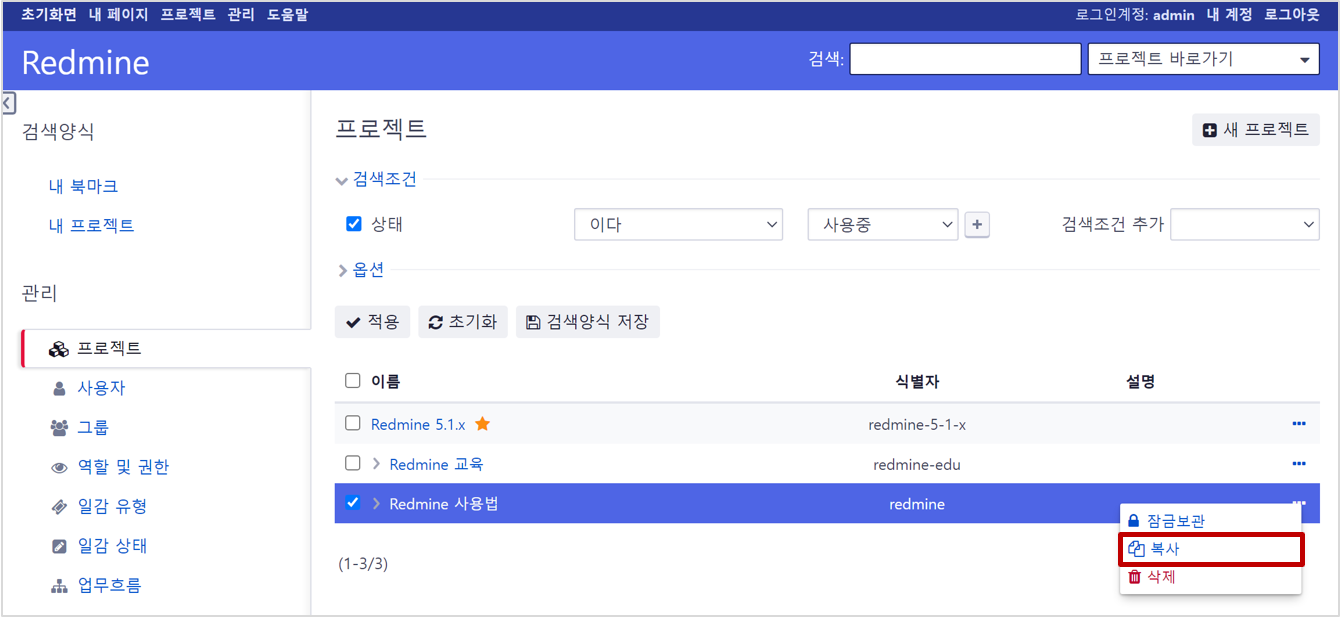Check the Redmine 교육 row checkbox
Screen dimensions: 1342x619
pyautogui.click(x=352, y=463)
